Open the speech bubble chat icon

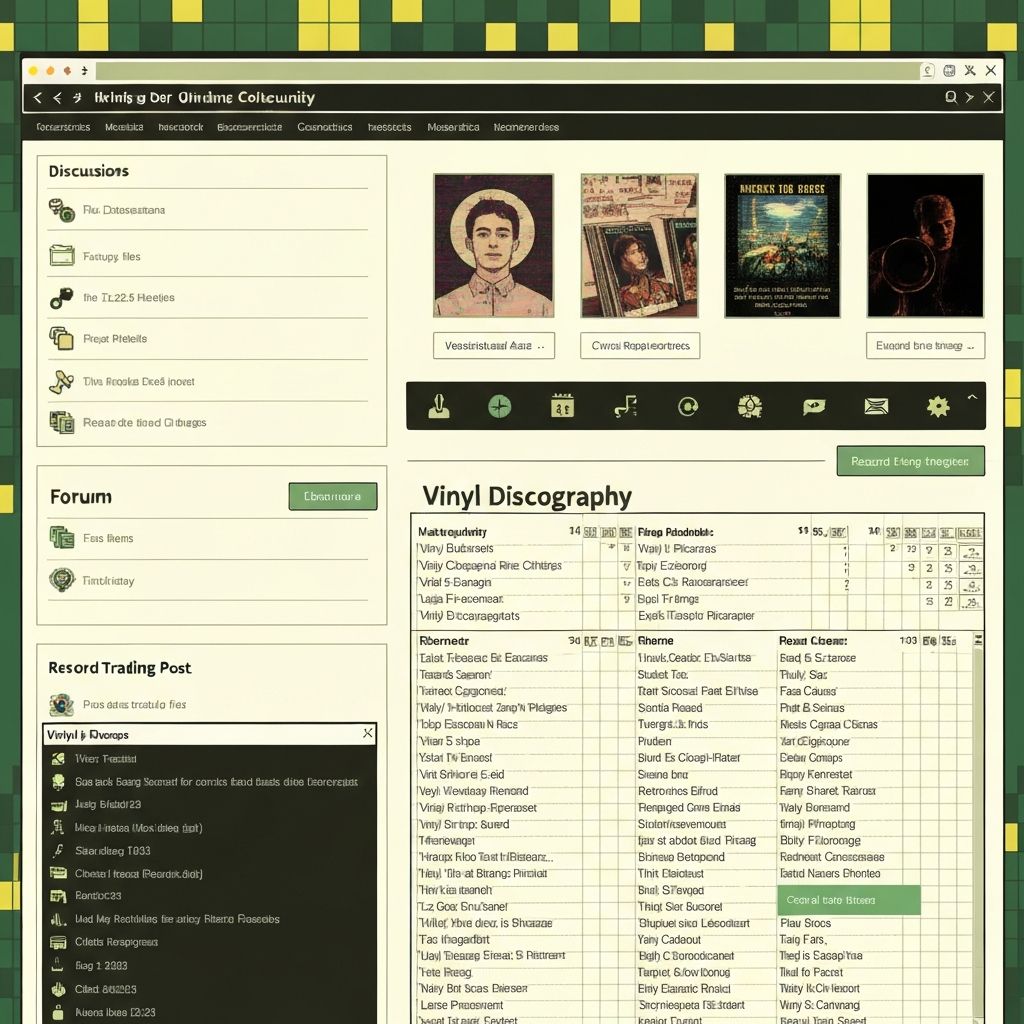(x=813, y=406)
